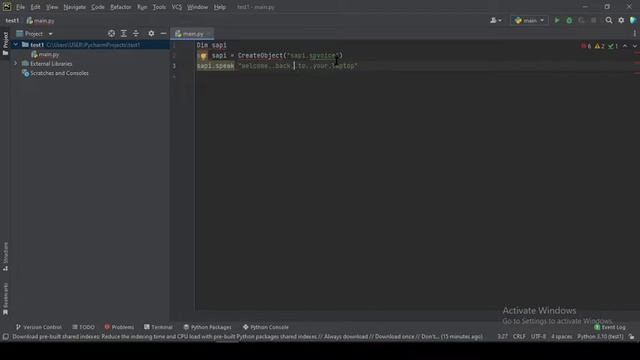The height and width of the screenshot is (360, 640).
Task: Click CreateObject call on line 2
Action: coord(260,56)
